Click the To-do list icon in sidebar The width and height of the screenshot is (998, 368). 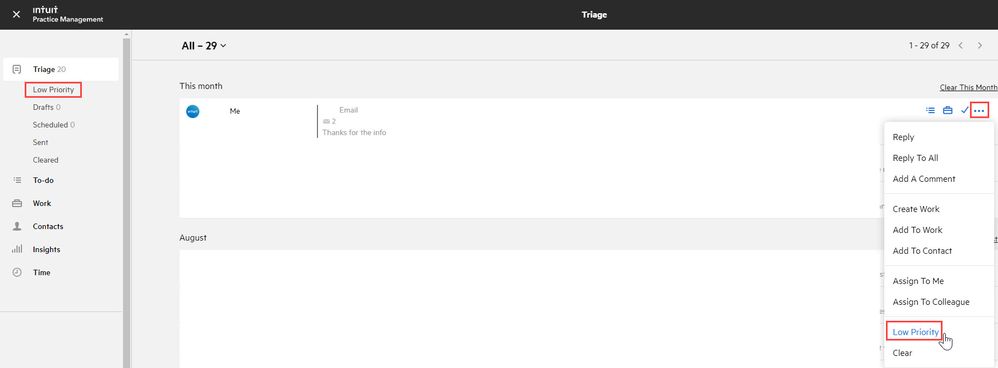(17, 180)
